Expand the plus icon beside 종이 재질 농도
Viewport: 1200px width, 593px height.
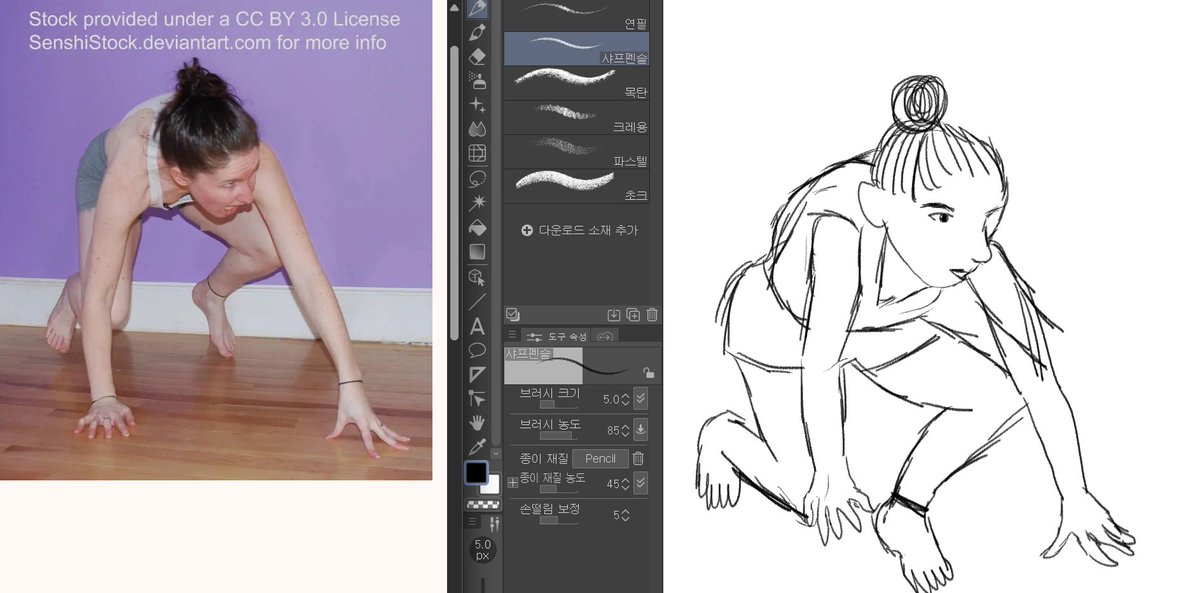tap(513, 482)
